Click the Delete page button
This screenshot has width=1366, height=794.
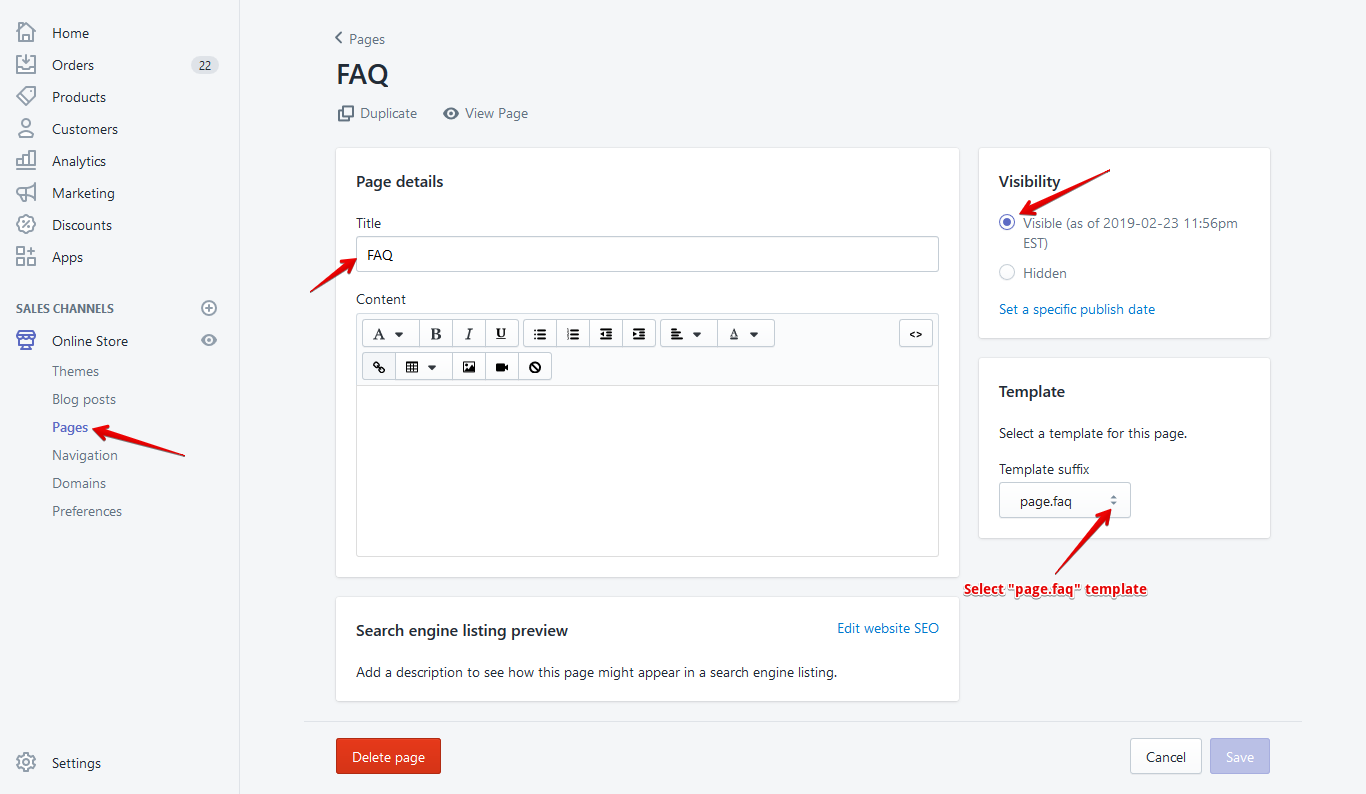click(x=388, y=757)
